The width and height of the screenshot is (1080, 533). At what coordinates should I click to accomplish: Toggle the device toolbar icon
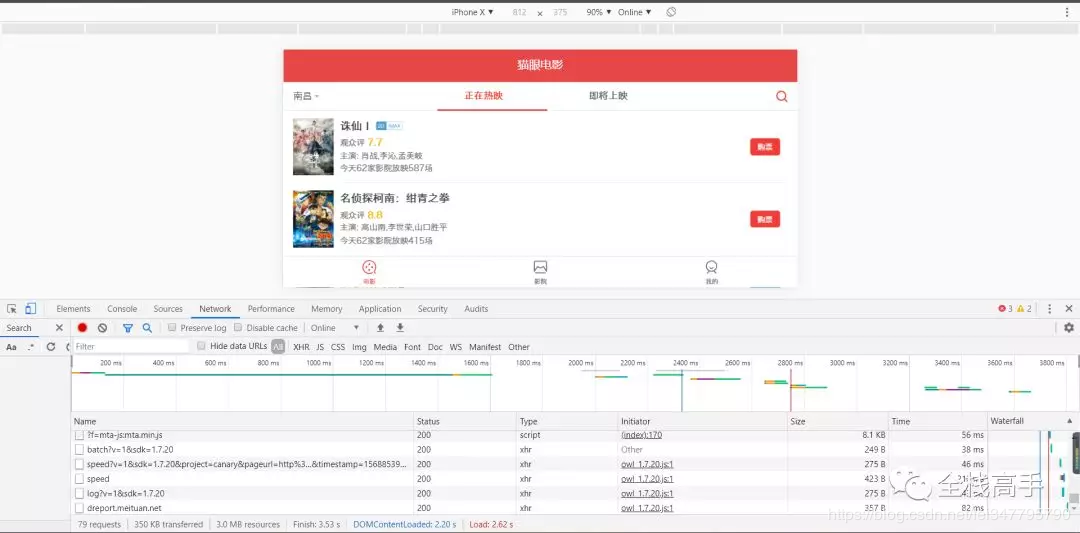tap(30, 309)
